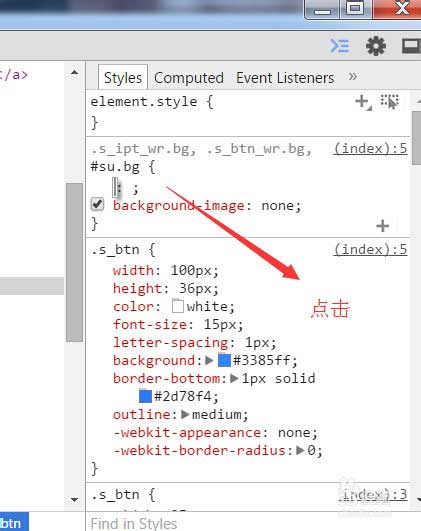Screen dimensions: 421x531
Task: Open the (index):3 source link
Action: [x=373, y=494]
